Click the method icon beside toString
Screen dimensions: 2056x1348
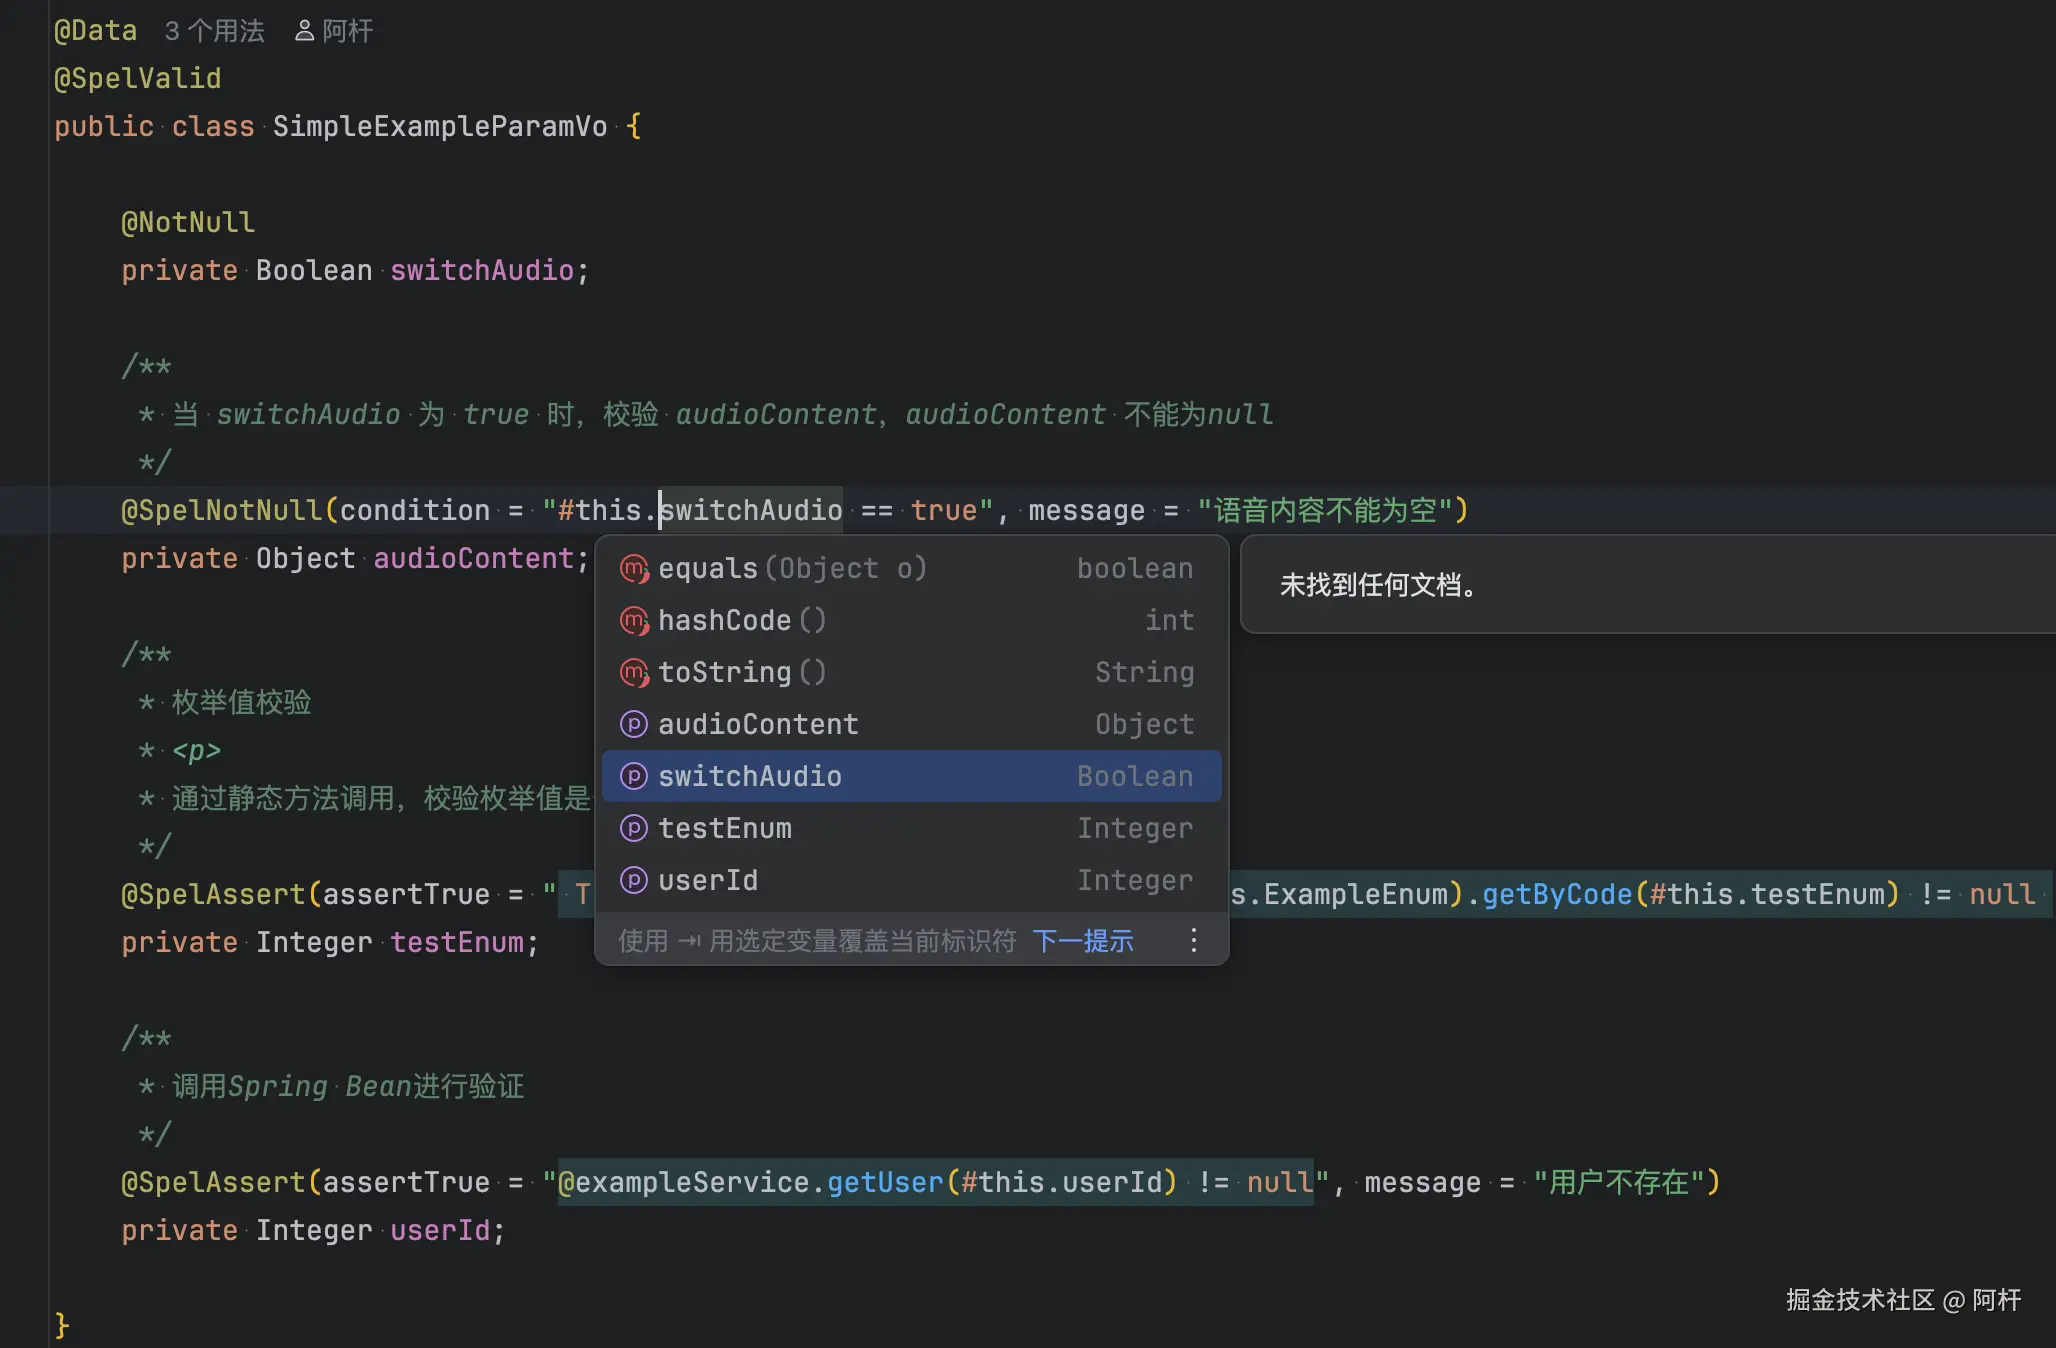click(x=634, y=673)
